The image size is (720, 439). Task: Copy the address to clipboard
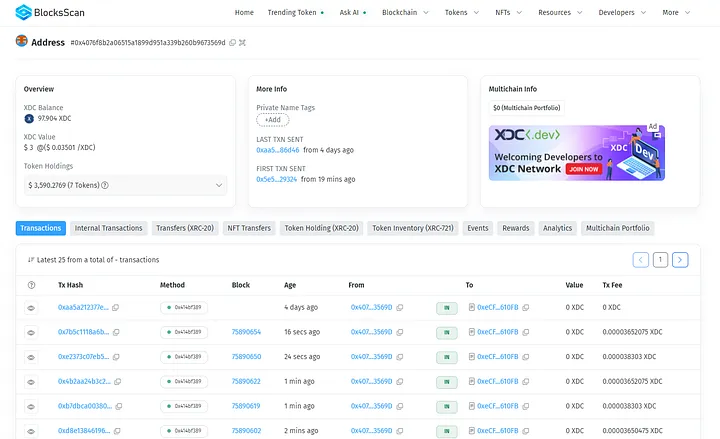coord(233,43)
